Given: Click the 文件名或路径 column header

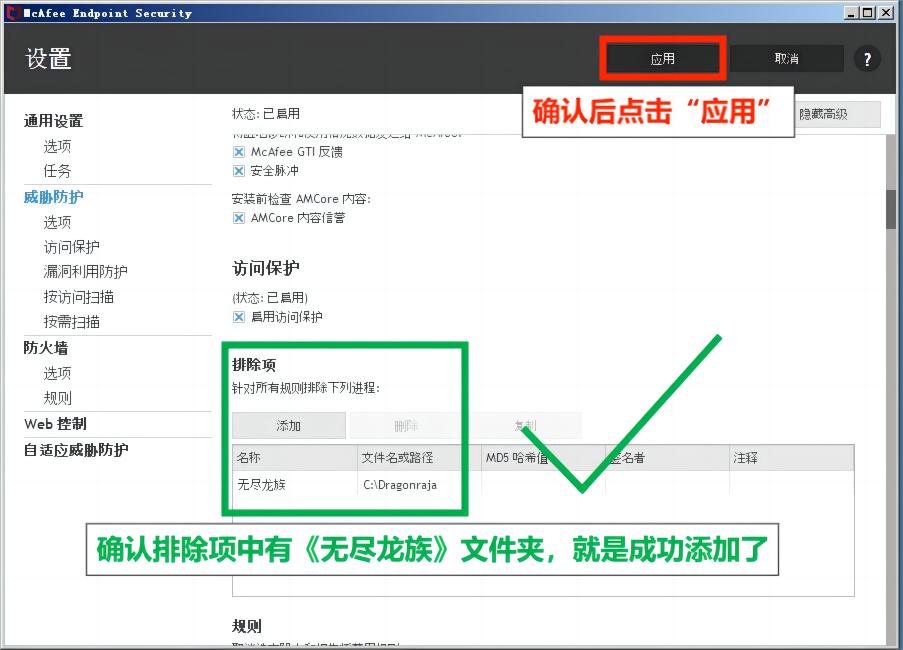Looking at the screenshot, I should (419, 458).
